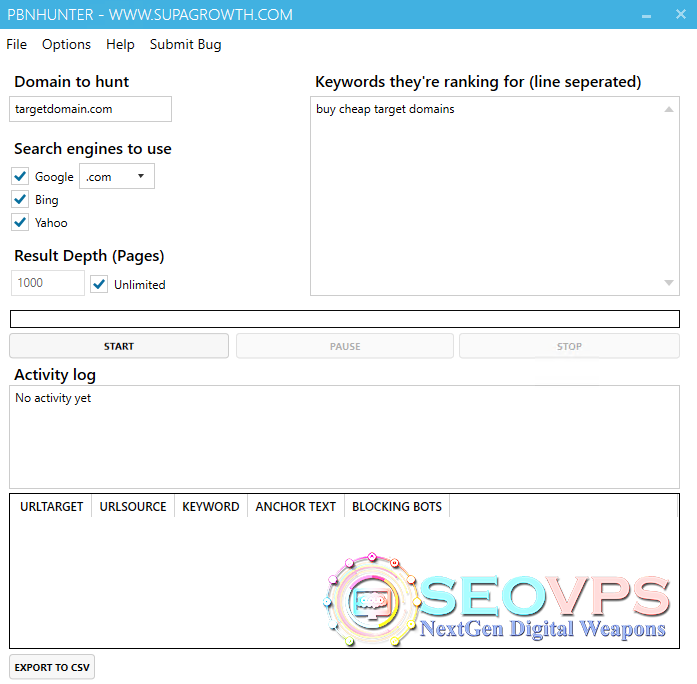The height and width of the screenshot is (684, 697).
Task: Open the File menu
Action: point(16,44)
